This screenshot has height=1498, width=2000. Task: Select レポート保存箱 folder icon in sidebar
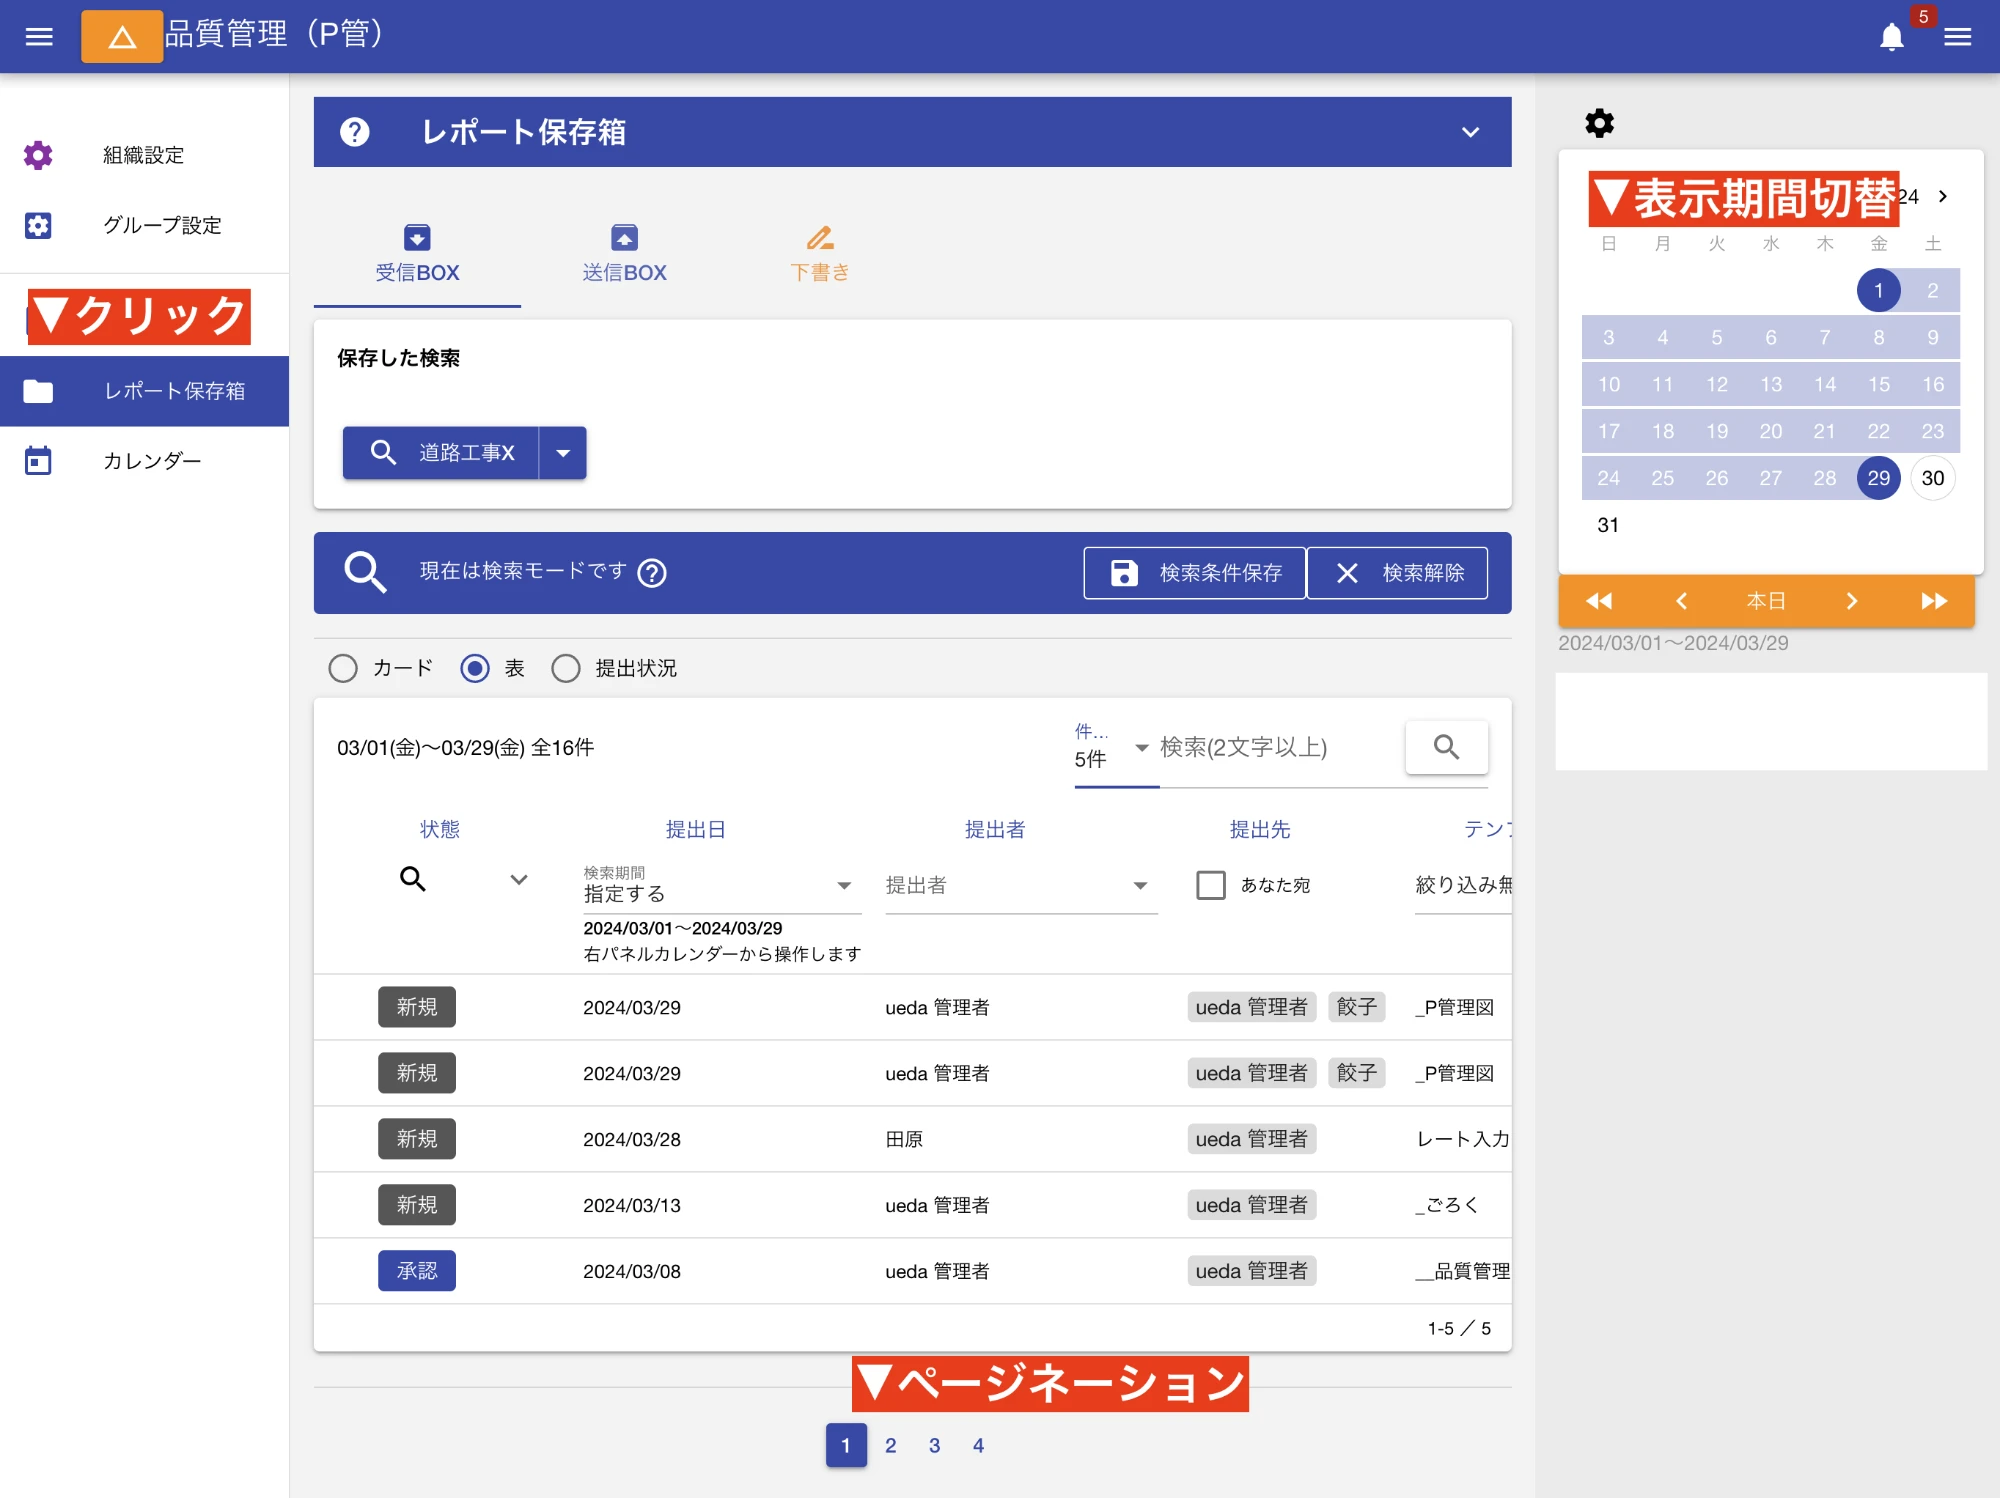click(38, 391)
